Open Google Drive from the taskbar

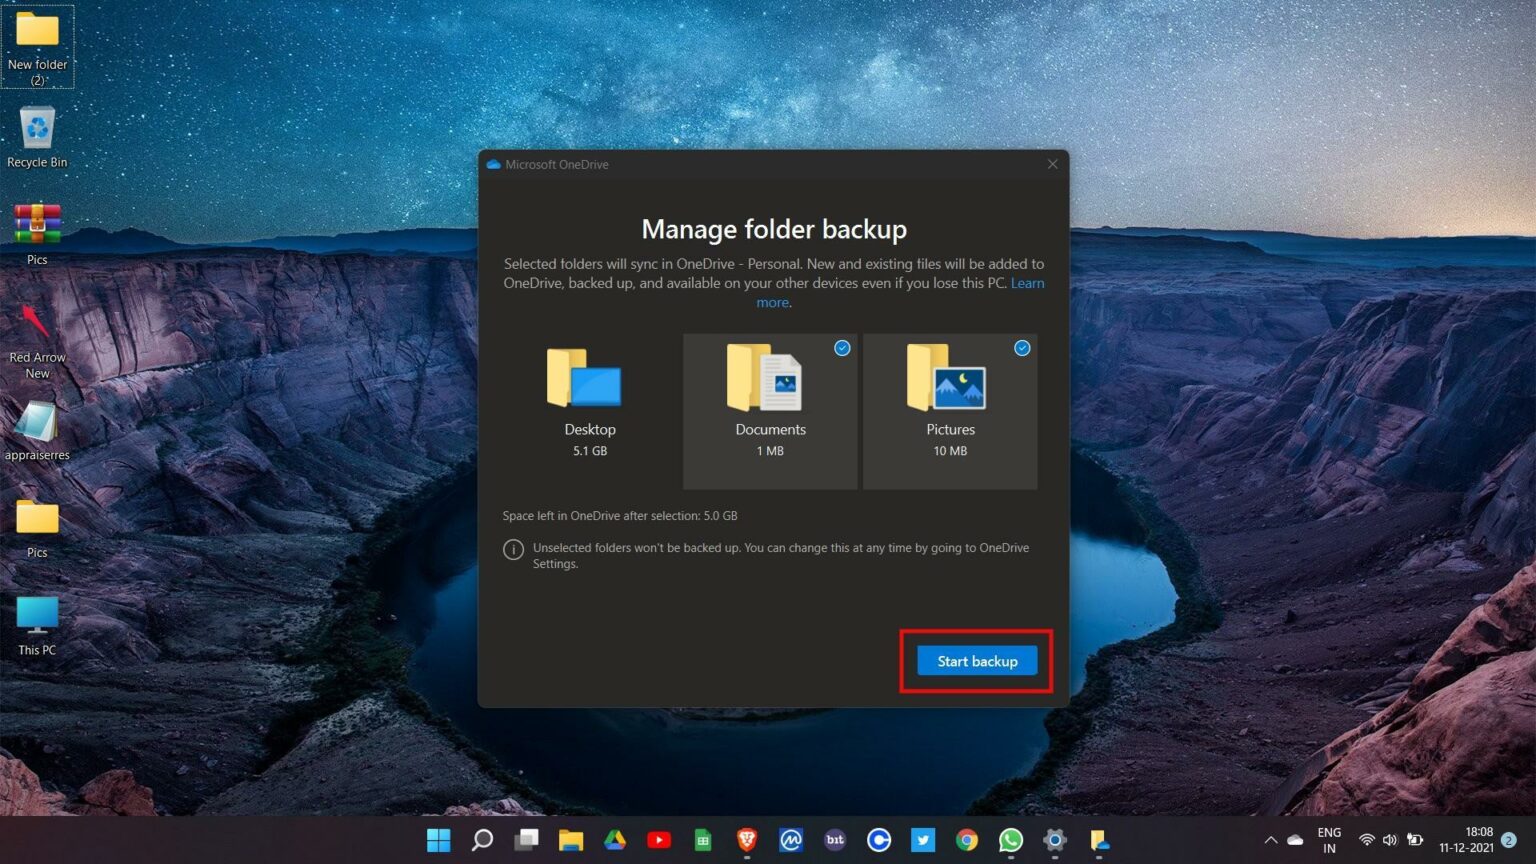[615, 840]
